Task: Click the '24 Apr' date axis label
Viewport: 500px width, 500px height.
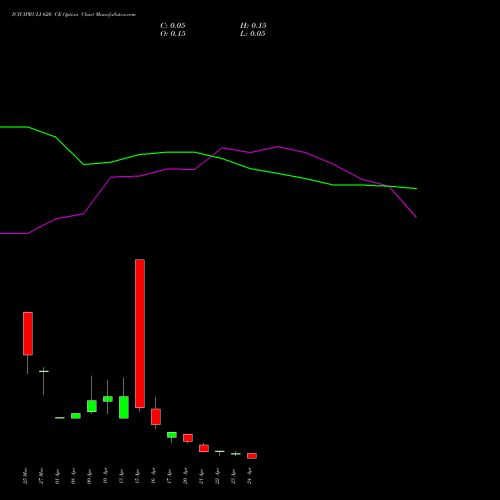Action: point(250,476)
